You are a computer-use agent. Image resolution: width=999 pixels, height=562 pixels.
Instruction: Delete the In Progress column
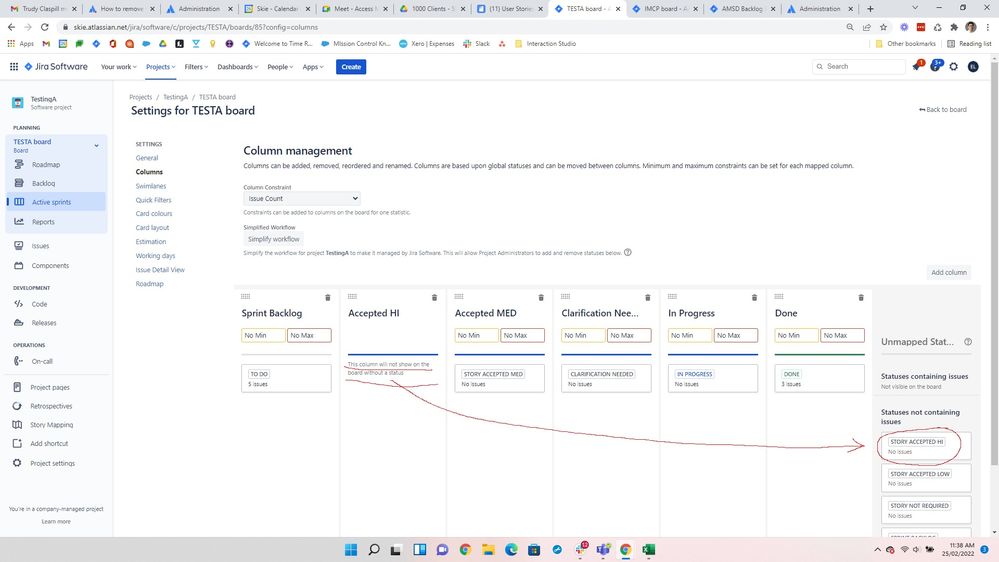coord(754,298)
